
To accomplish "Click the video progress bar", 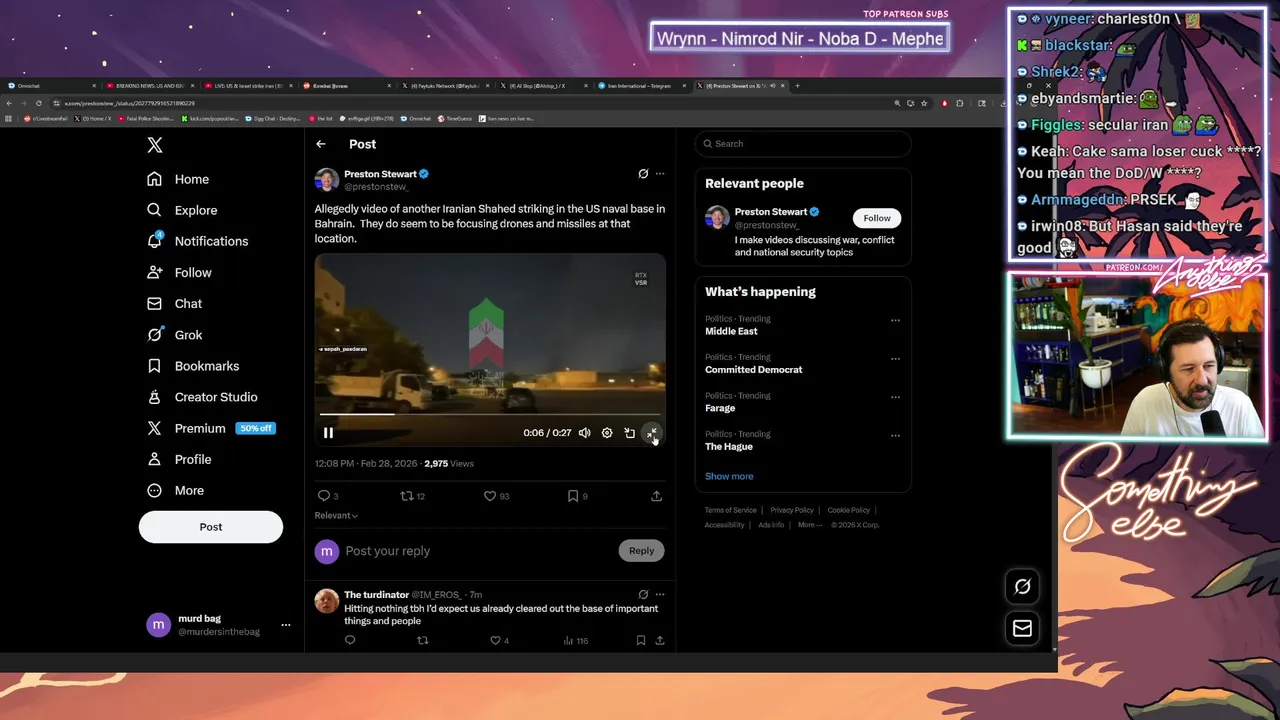I will [490, 414].
